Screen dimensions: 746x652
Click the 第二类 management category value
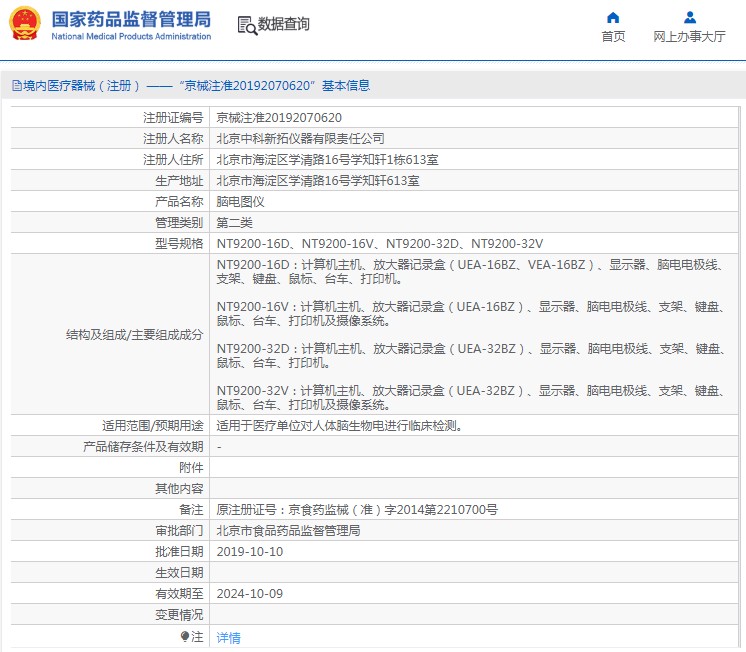235,223
